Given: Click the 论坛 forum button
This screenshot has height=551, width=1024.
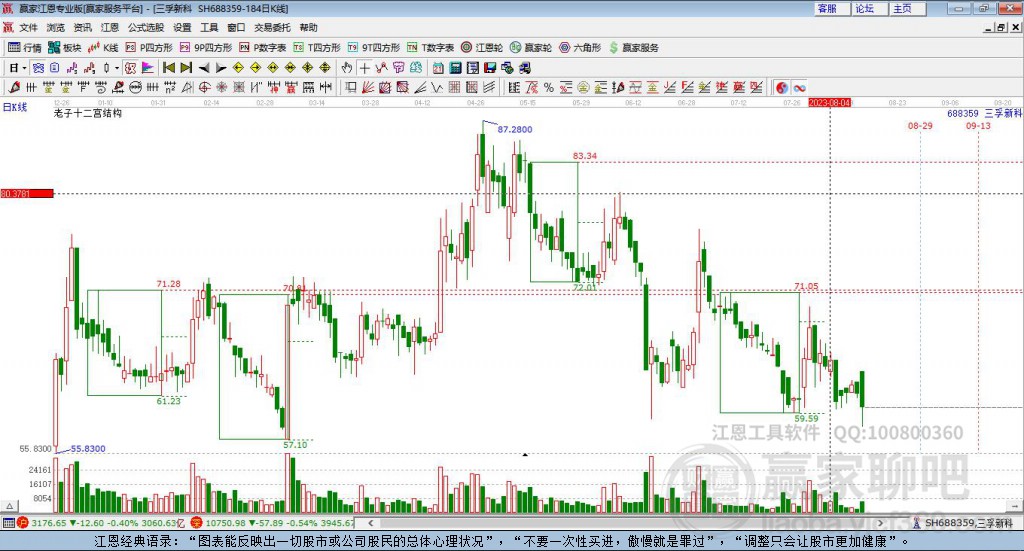Looking at the screenshot, I should 870,8.
